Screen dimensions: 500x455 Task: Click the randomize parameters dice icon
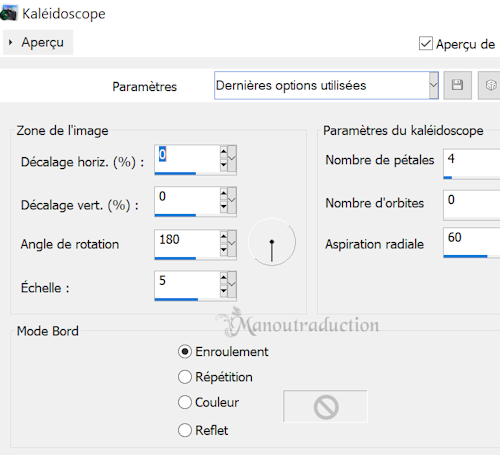tap(490, 85)
